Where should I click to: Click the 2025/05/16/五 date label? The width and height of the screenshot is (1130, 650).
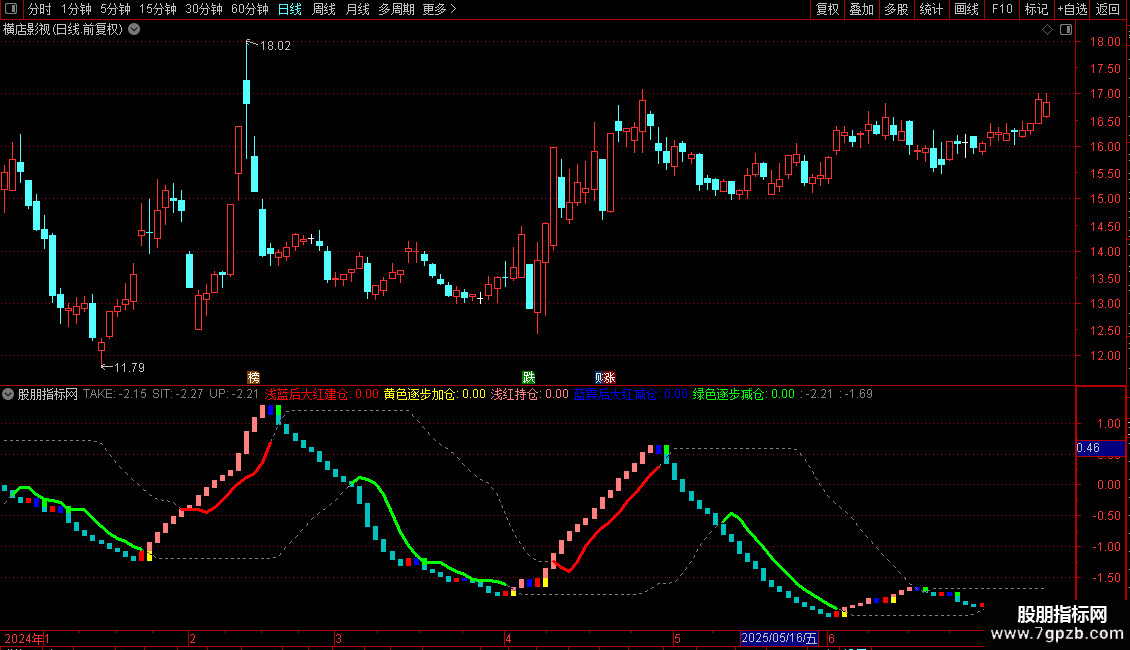click(x=779, y=638)
